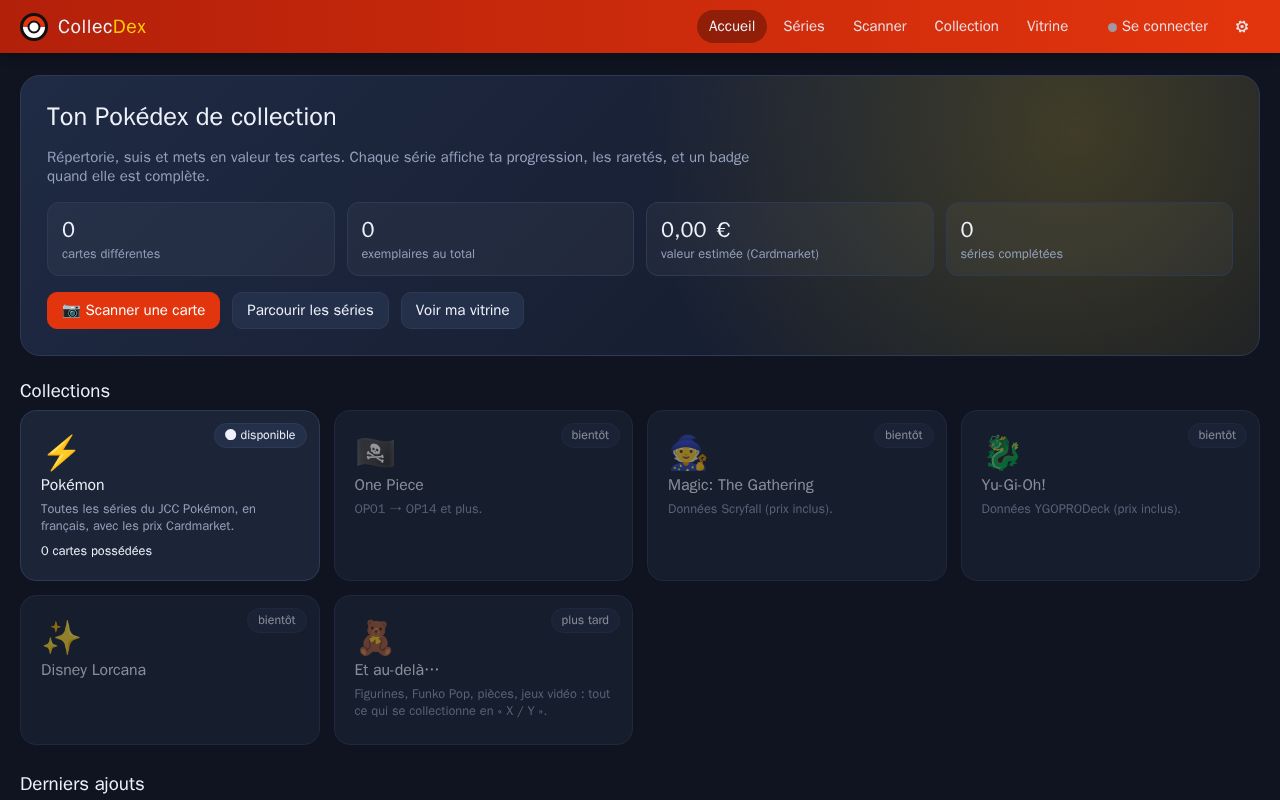Click the One Piece pirate flag icon
This screenshot has width=1280, height=800.
pyautogui.click(x=375, y=453)
